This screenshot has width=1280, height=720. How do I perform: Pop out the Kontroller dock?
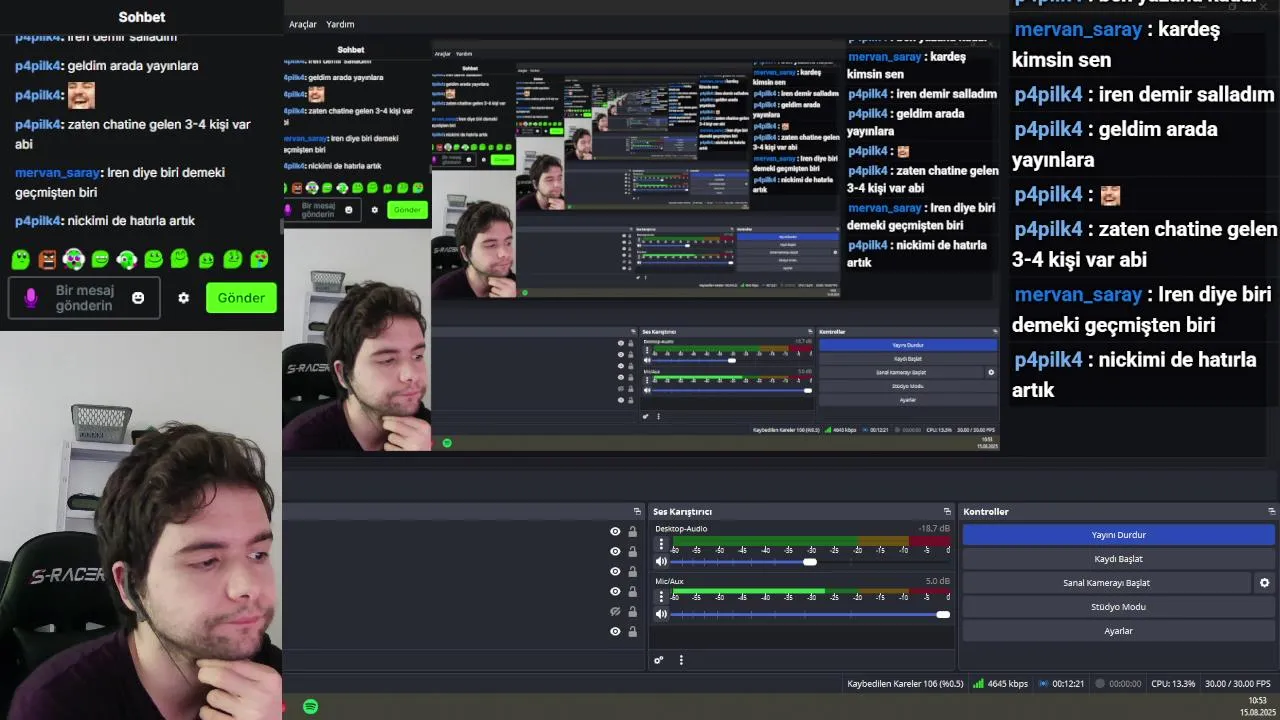pyautogui.click(x=1272, y=512)
